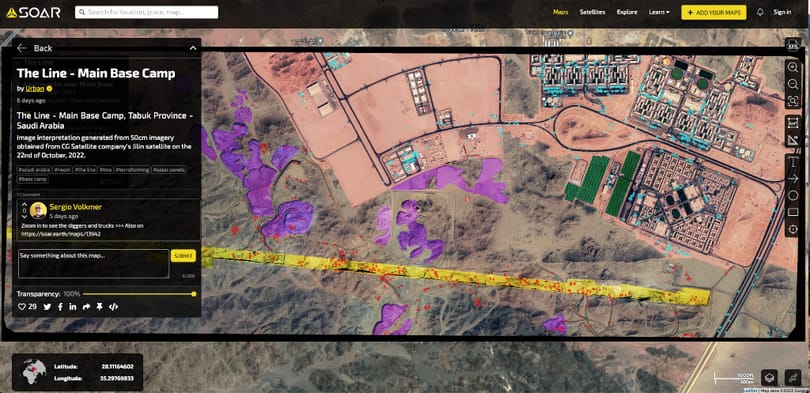The width and height of the screenshot is (810, 393).
Task: Pin this map using the pin icon
Action: pos(99,307)
